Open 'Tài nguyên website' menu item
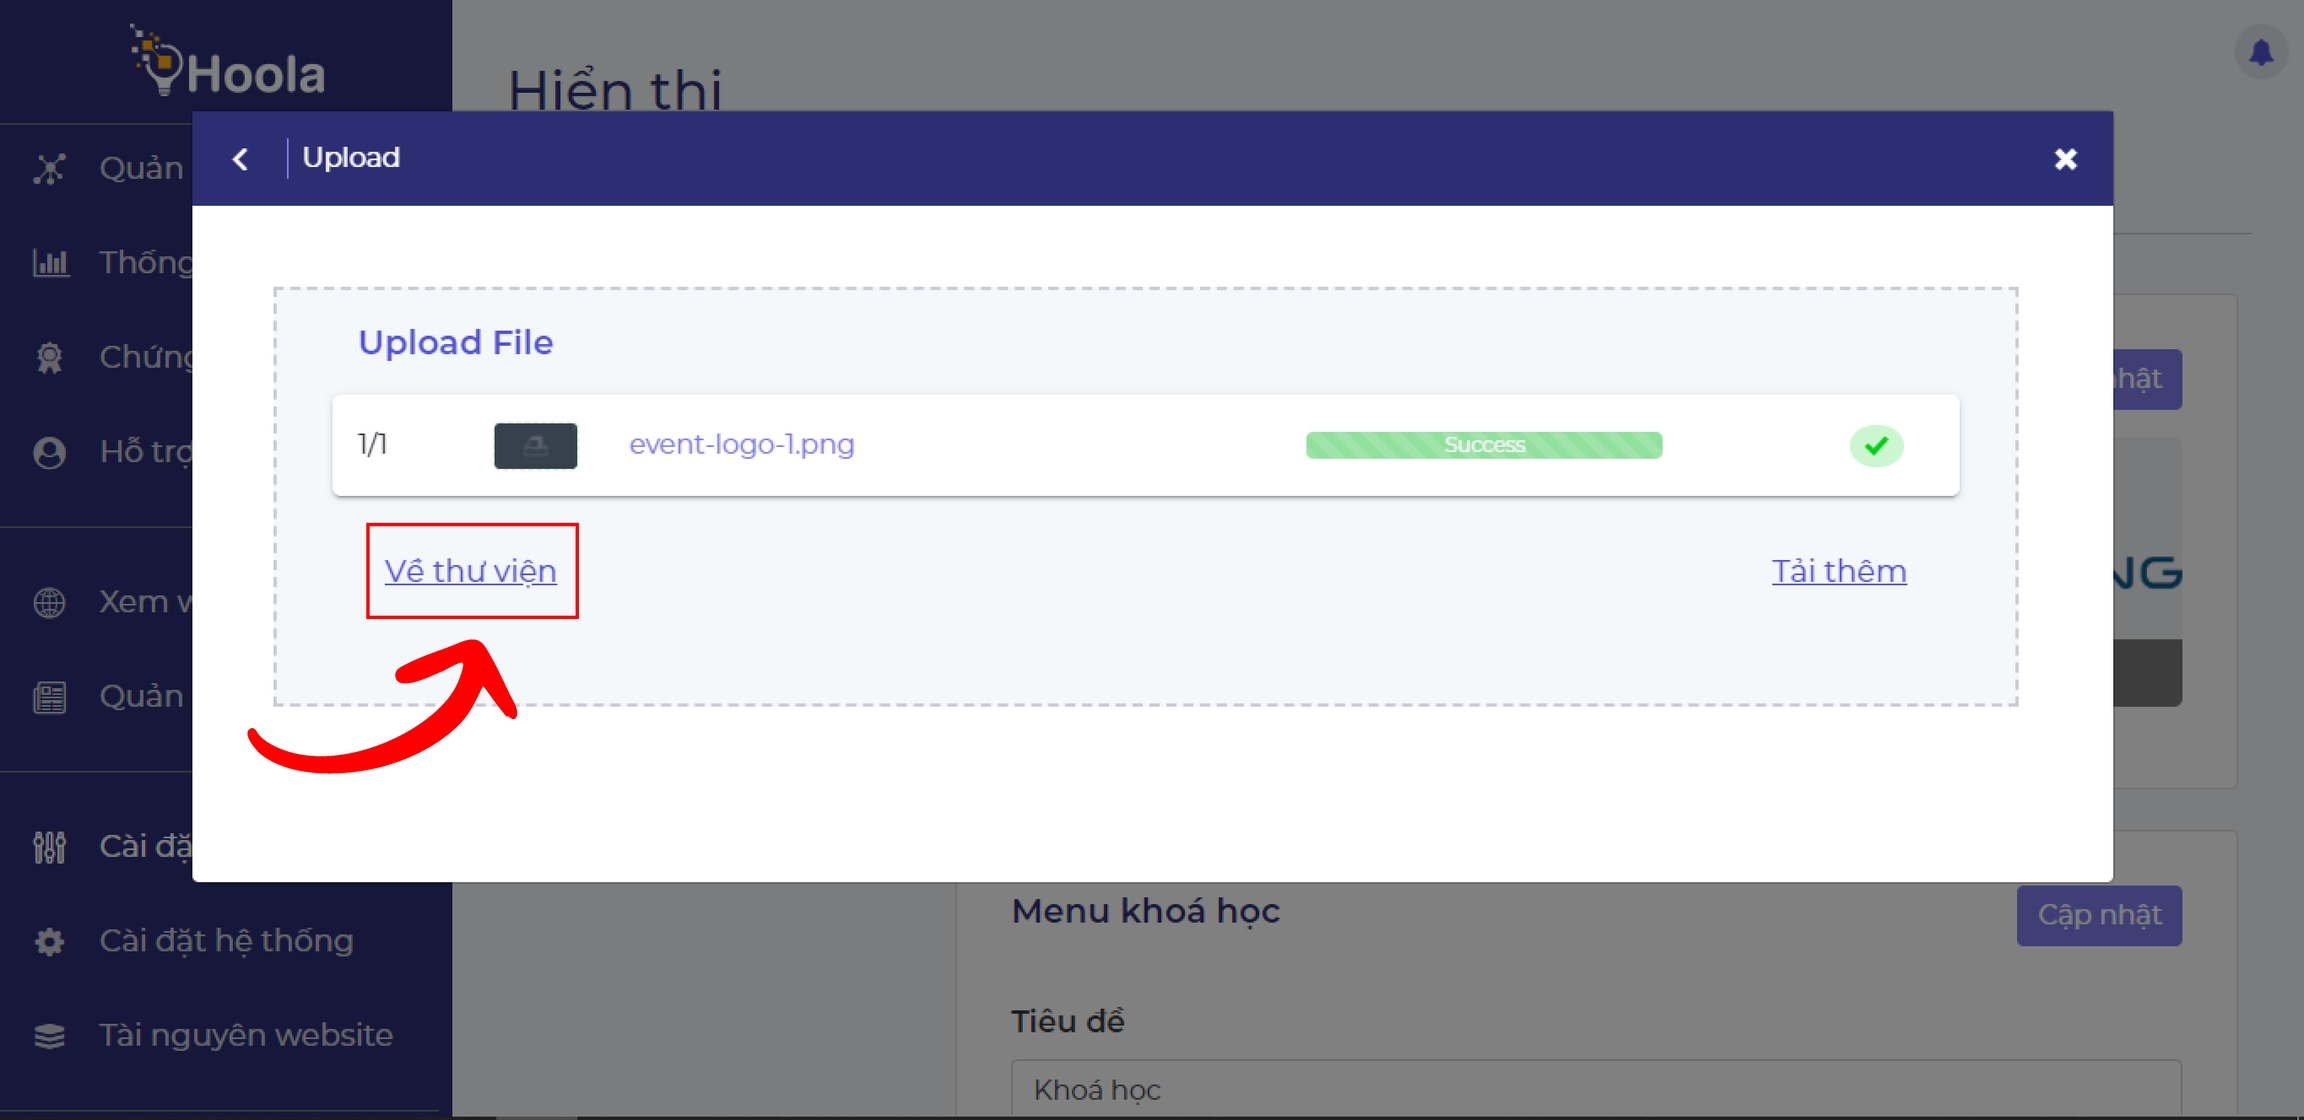 (x=245, y=1035)
